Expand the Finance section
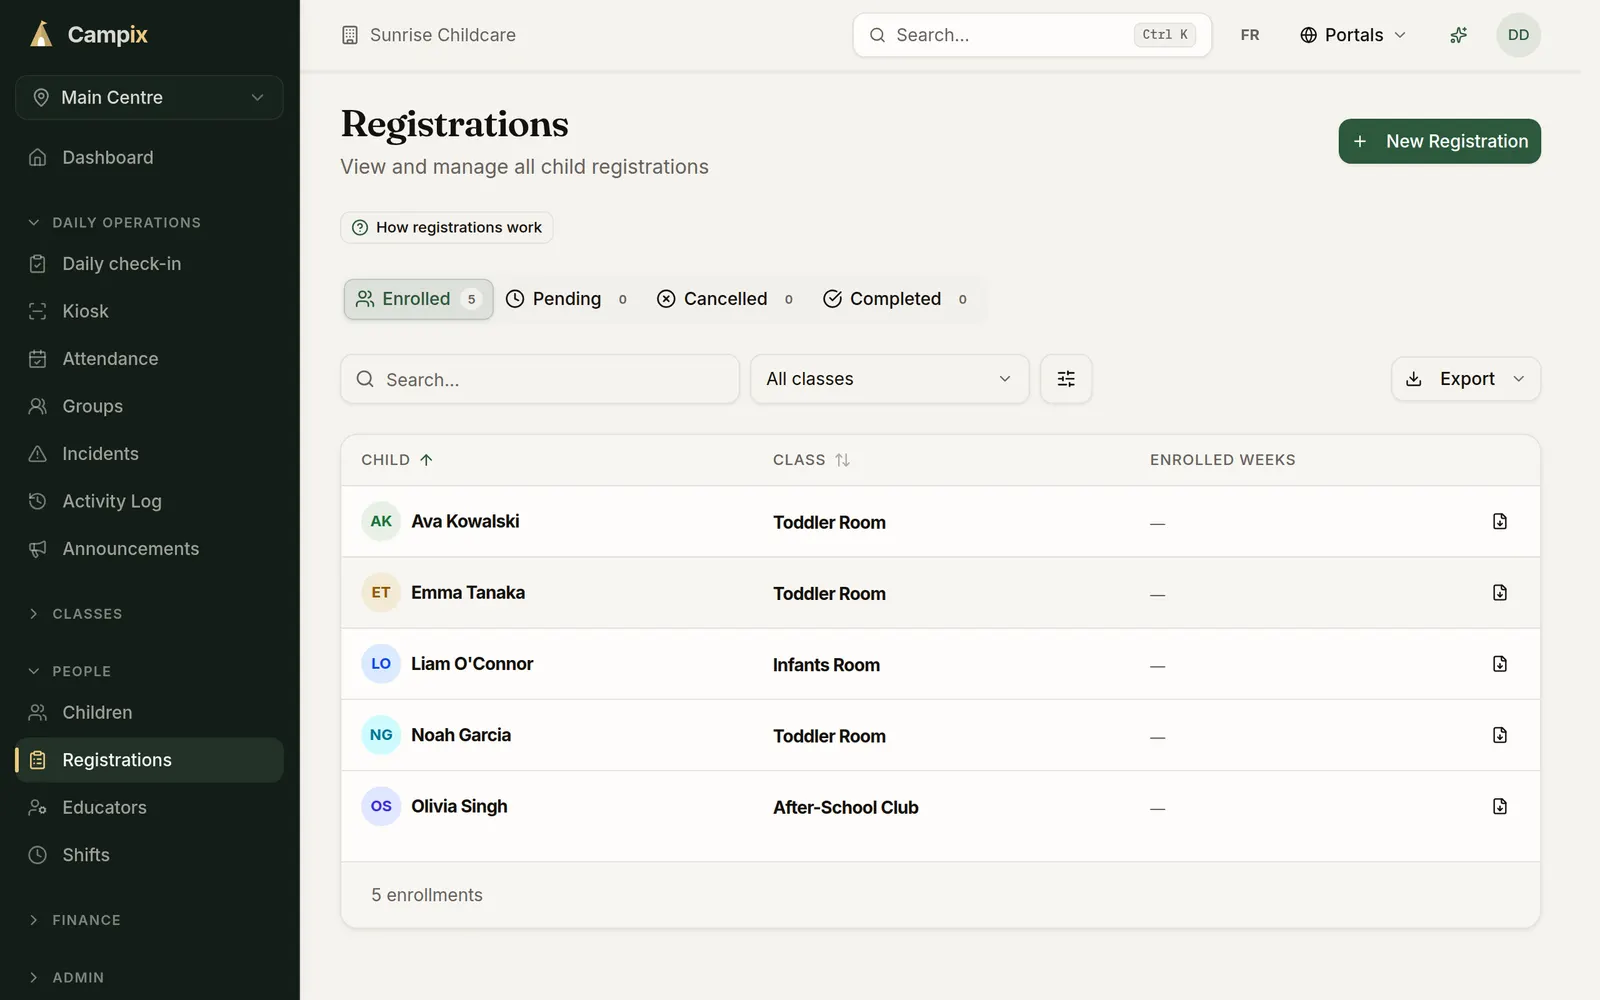The height and width of the screenshot is (1000, 1600). click(x=74, y=920)
